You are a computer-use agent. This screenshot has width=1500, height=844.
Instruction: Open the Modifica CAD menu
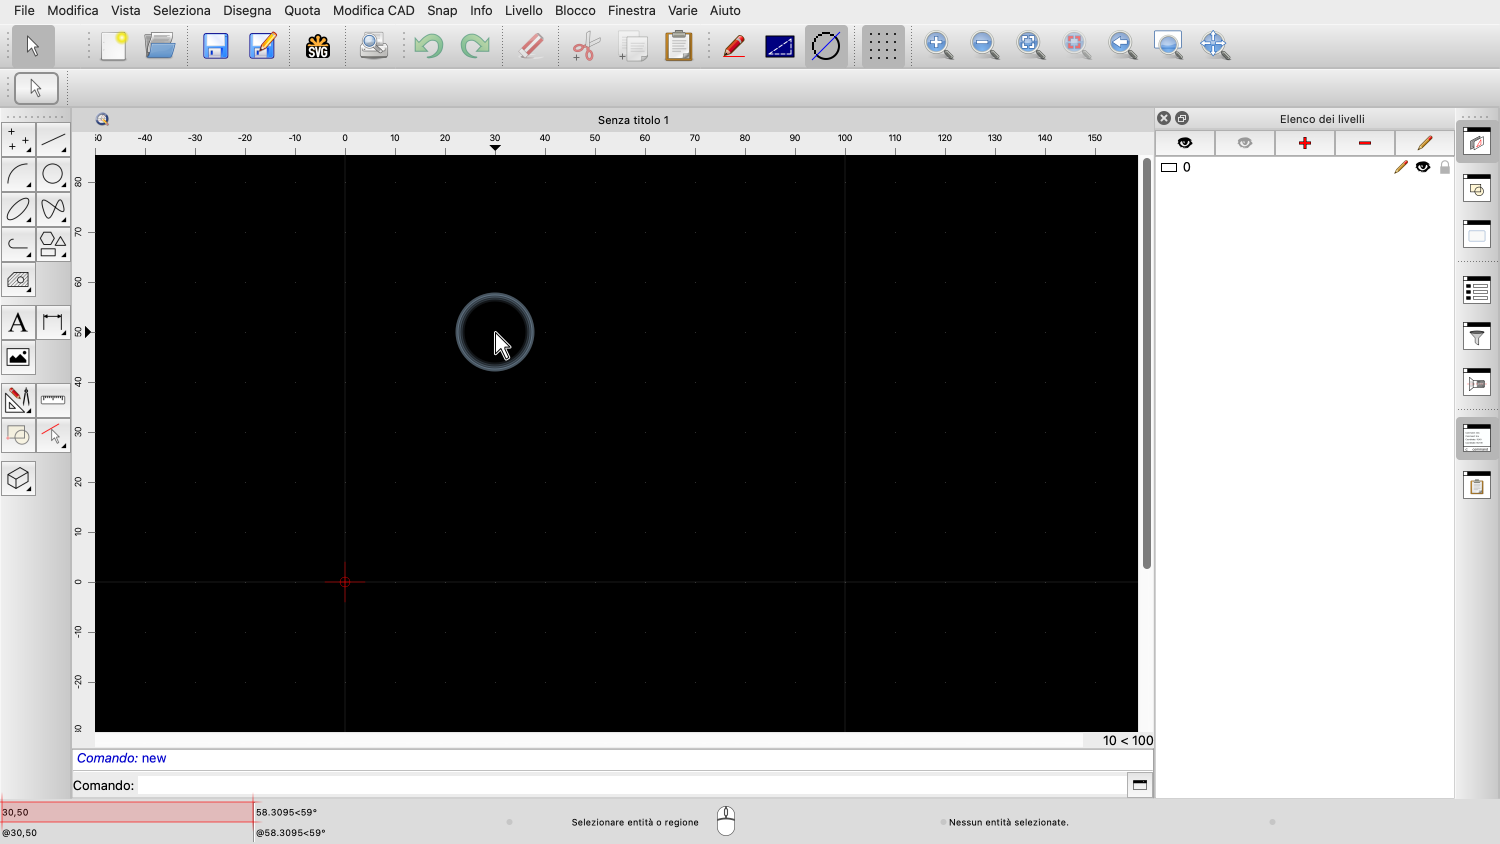coord(373,10)
